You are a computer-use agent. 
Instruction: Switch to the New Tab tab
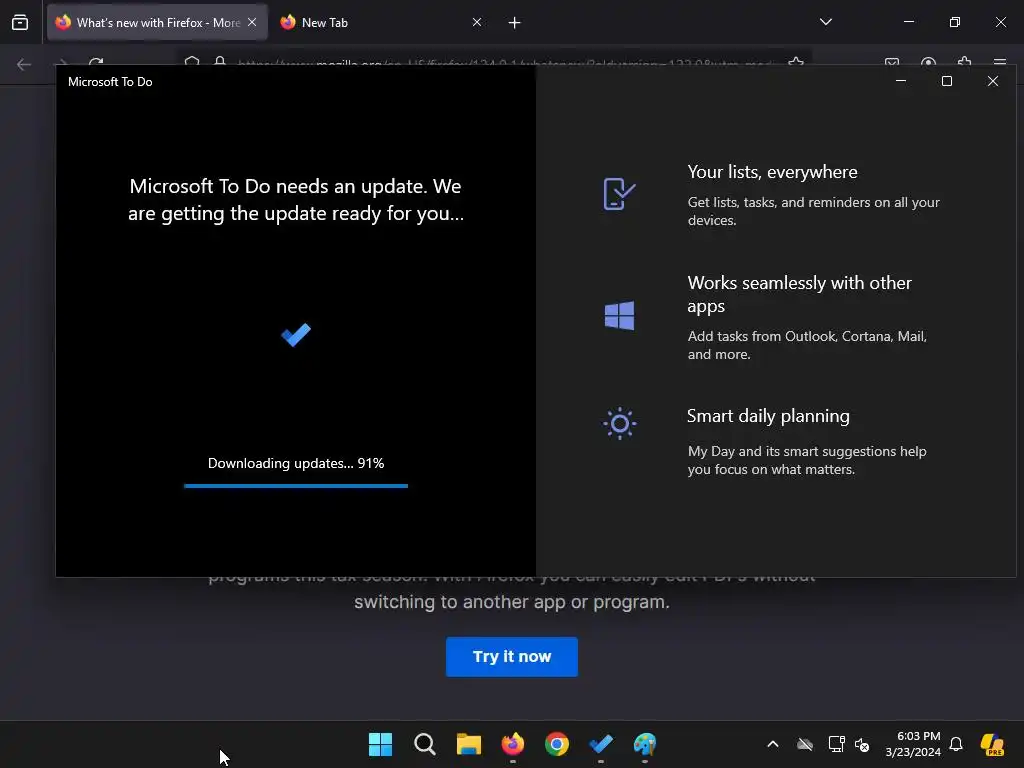[381, 22]
